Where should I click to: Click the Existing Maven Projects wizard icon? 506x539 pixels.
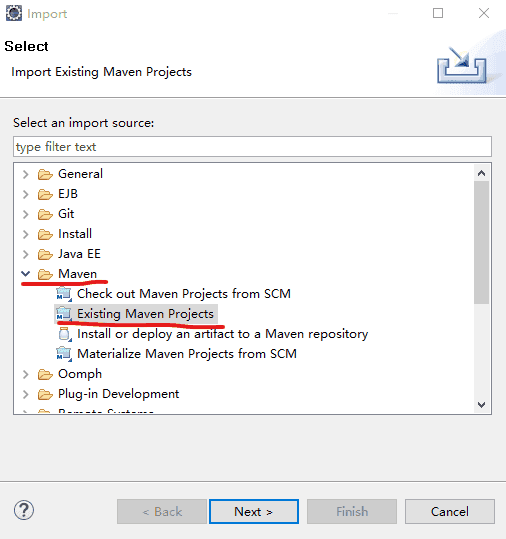pyautogui.click(x=64, y=314)
